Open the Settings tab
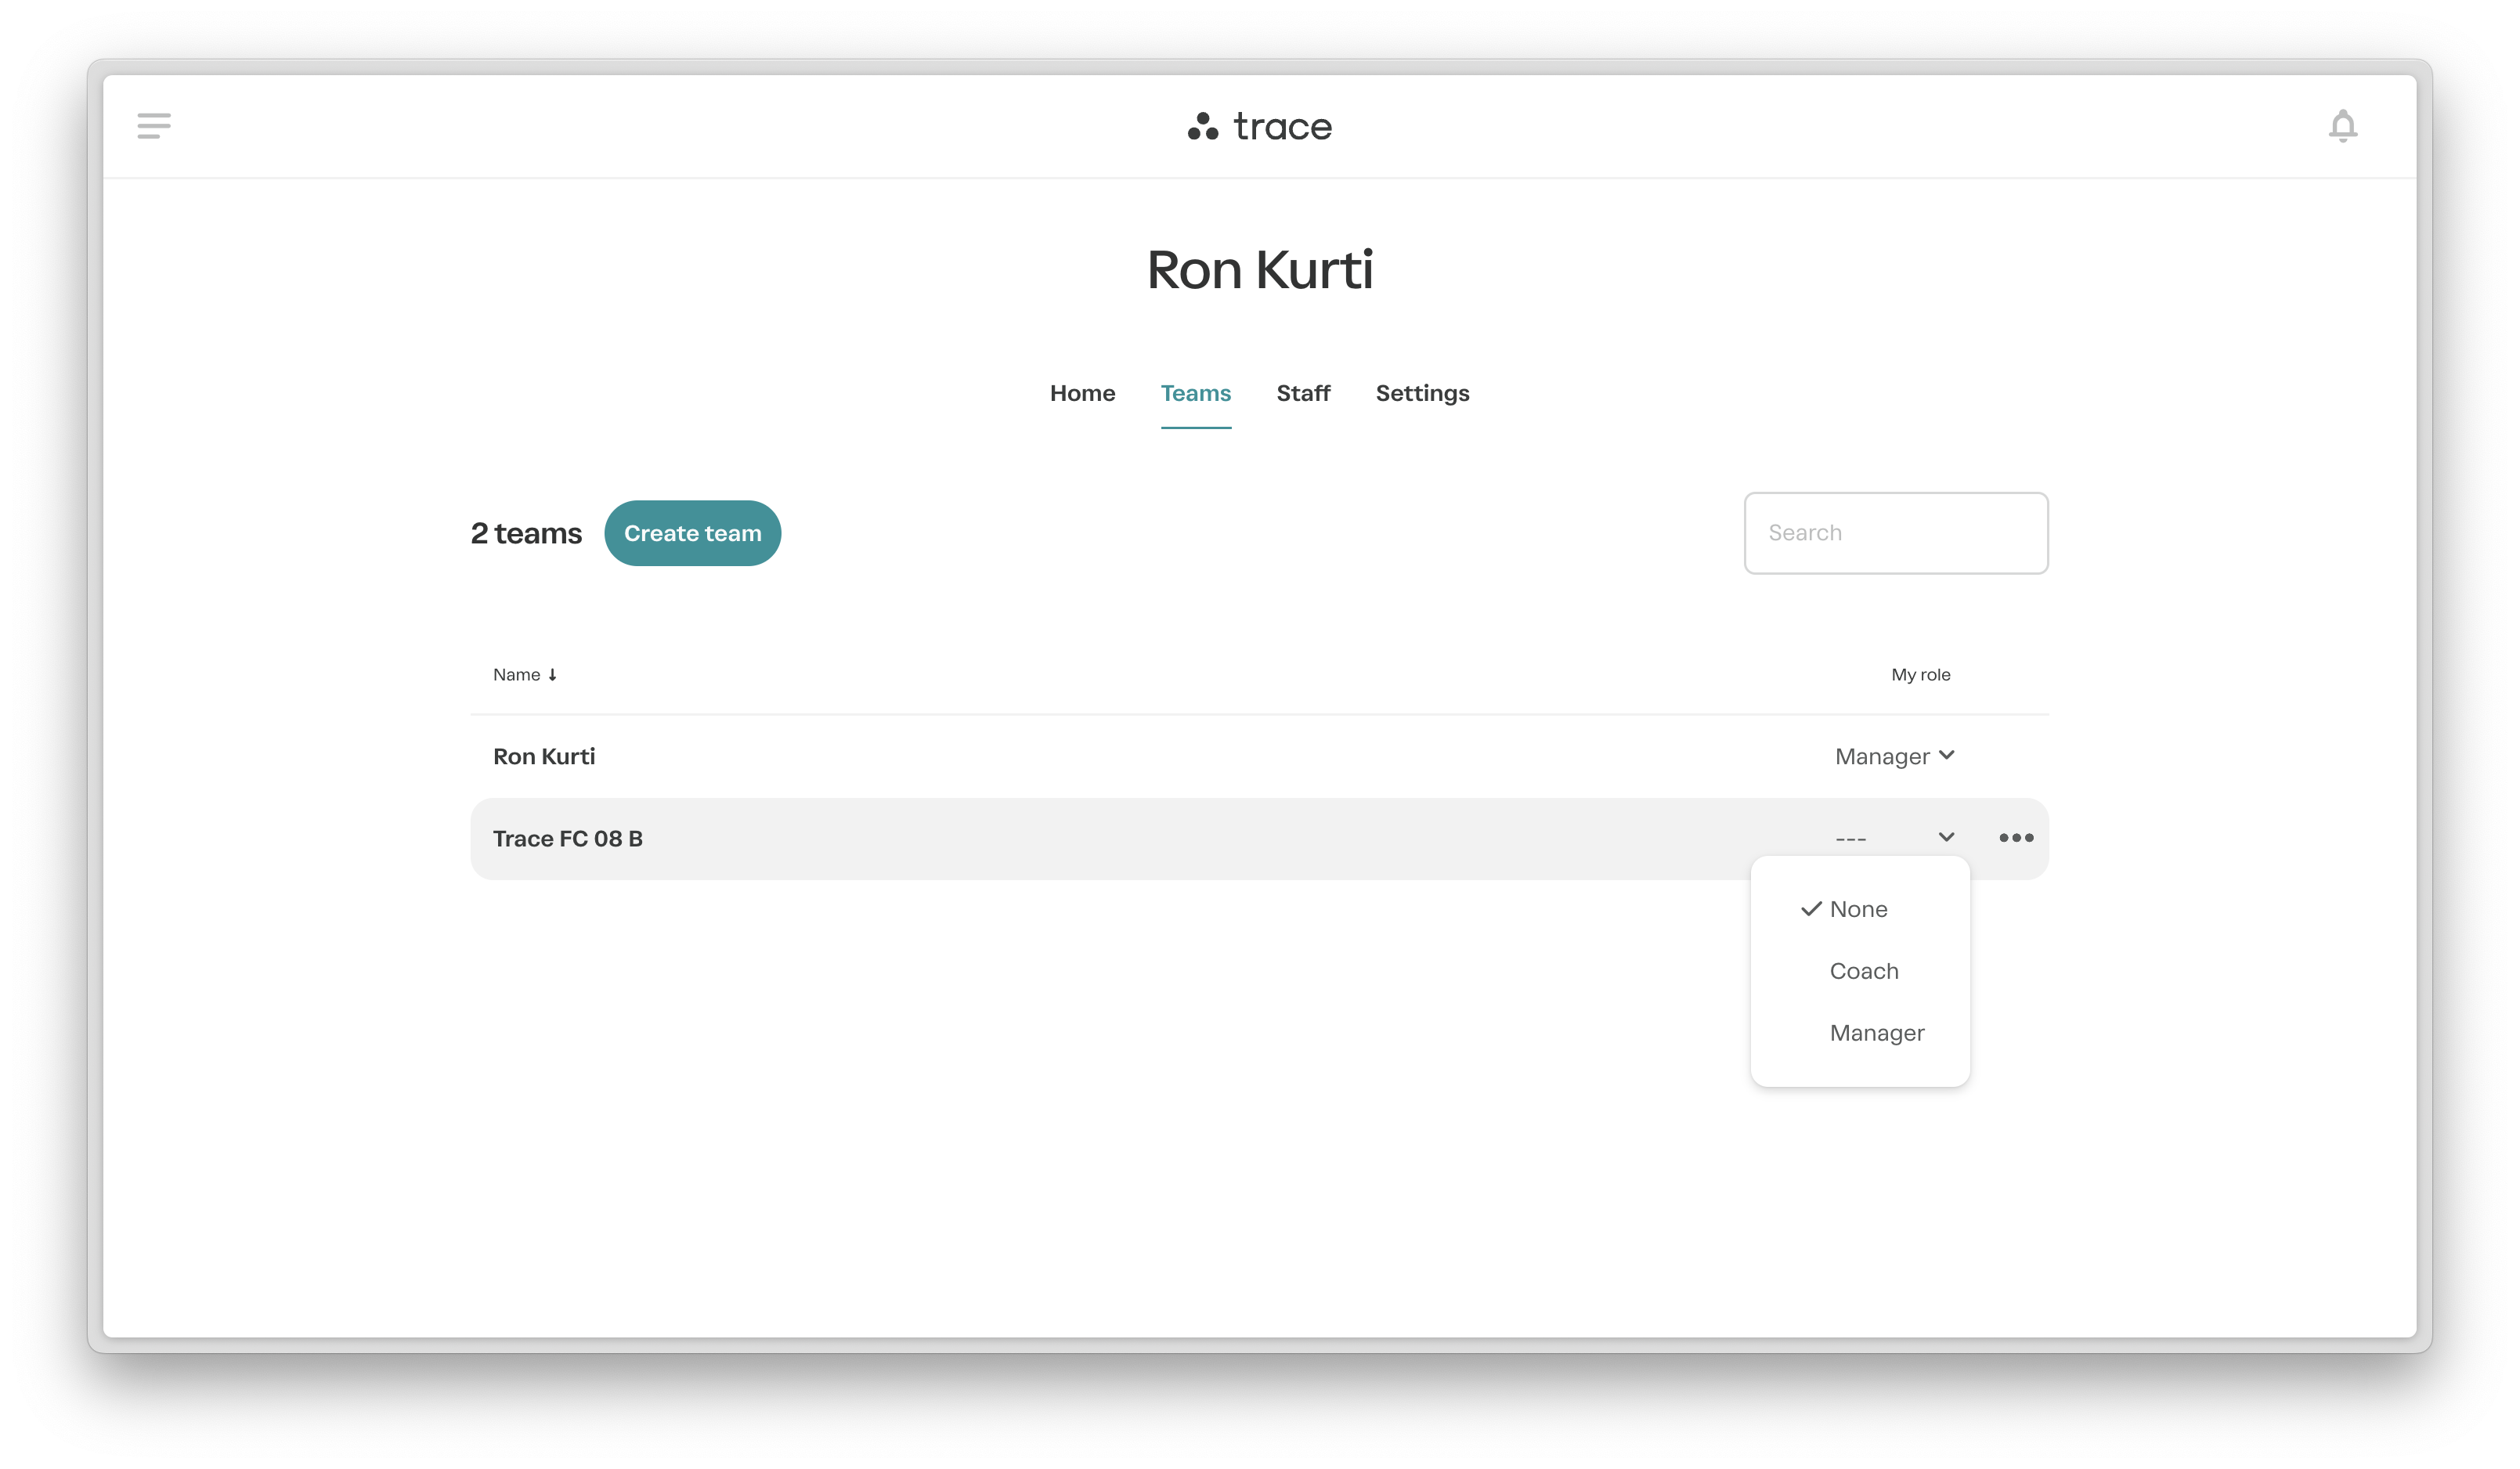 point(1422,393)
